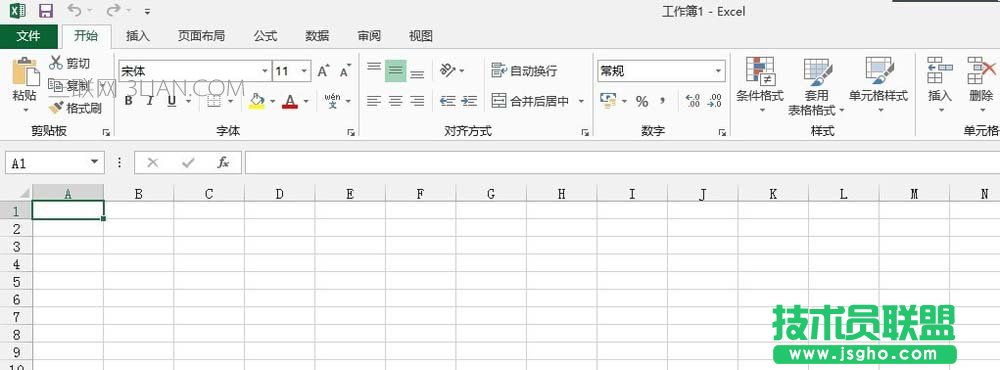Screen dimensions: 1000x370
Task: Click the text orientation icon
Action: pos(448,70)
